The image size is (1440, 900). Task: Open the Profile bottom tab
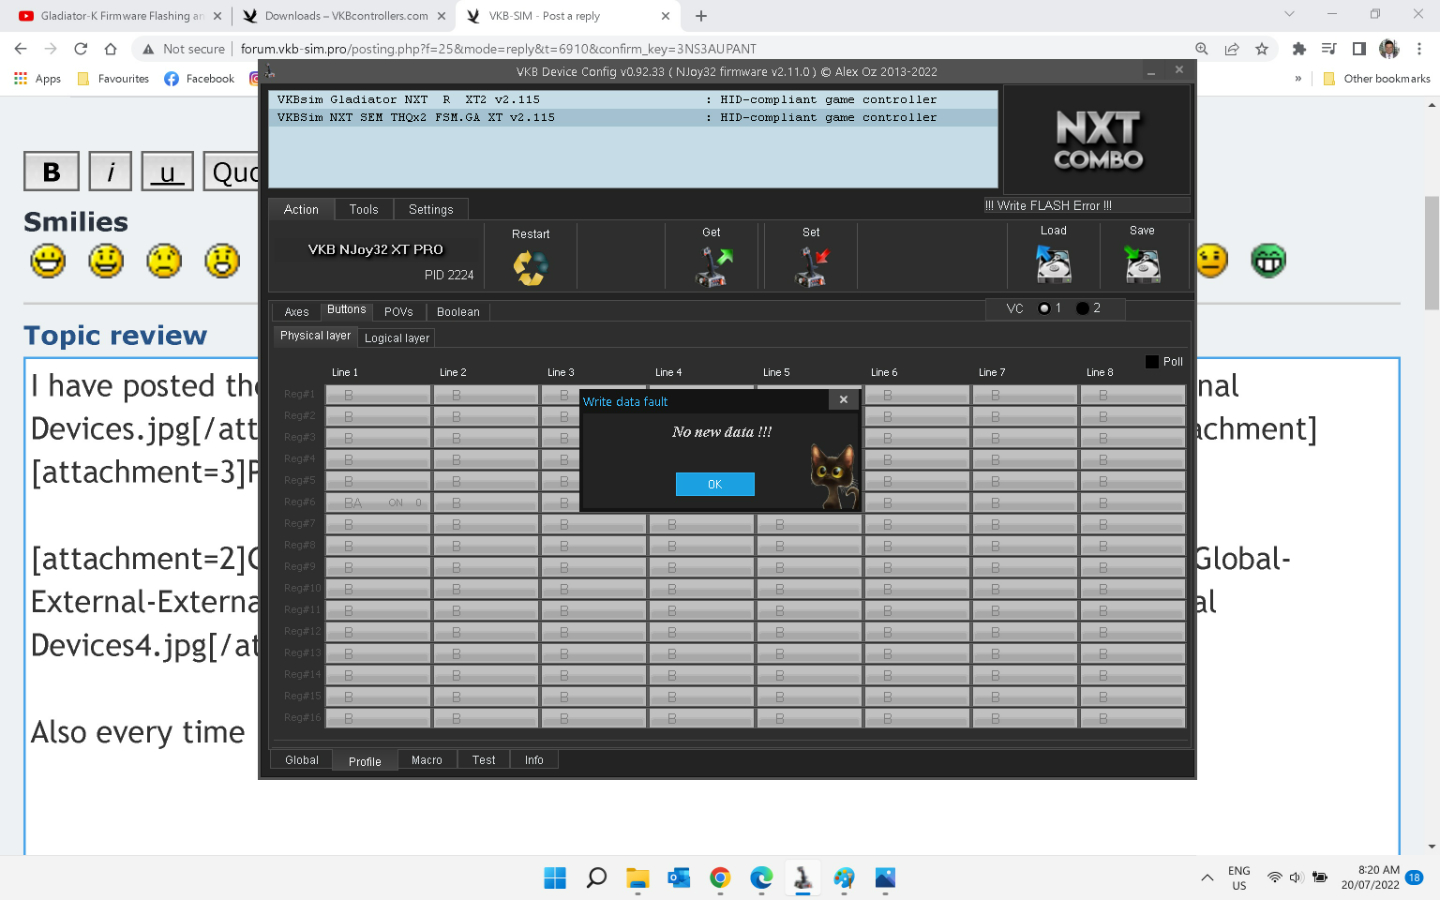pyautogui.click(x=365, y=761)
